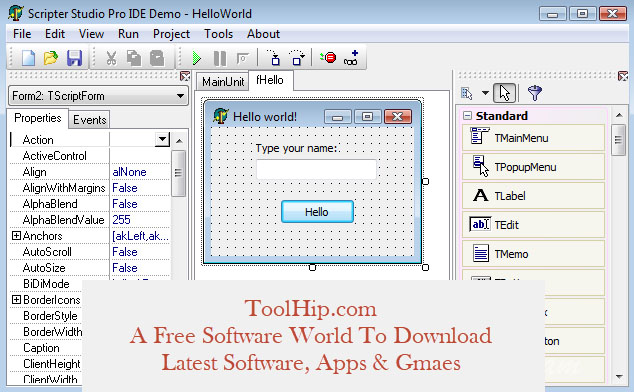Expand the Anchors property
This screenshot has height=392, width=634.
click(x=16, y=235)
